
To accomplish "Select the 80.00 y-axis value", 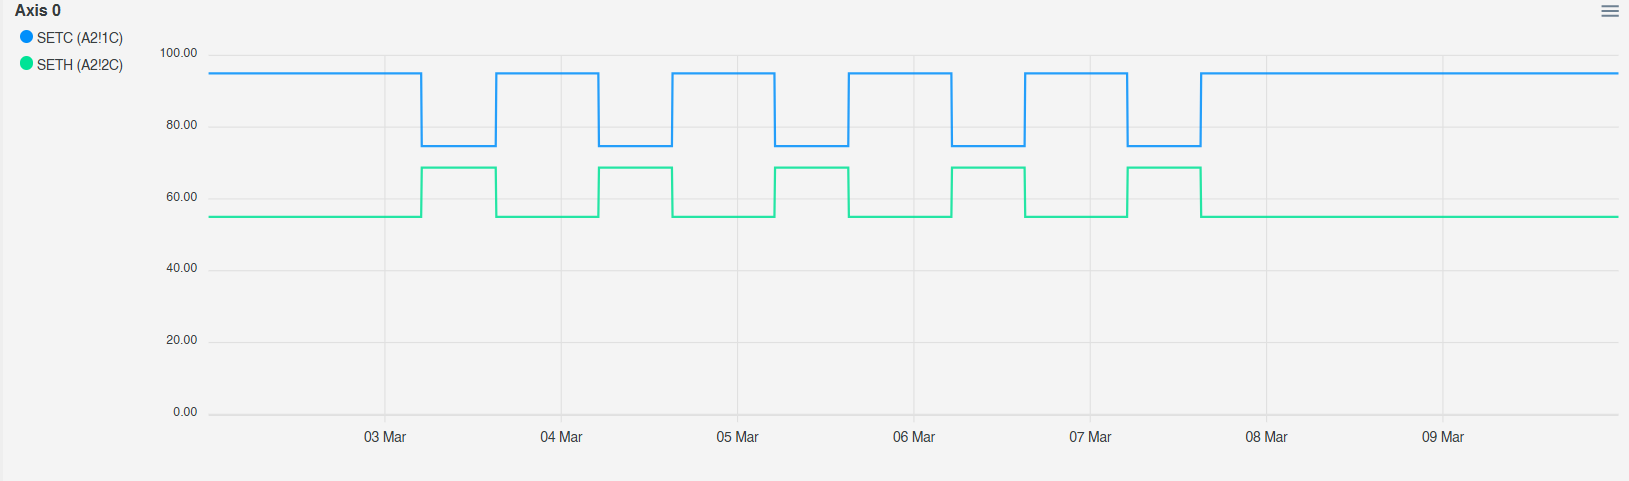I will [x=182, y=125].
